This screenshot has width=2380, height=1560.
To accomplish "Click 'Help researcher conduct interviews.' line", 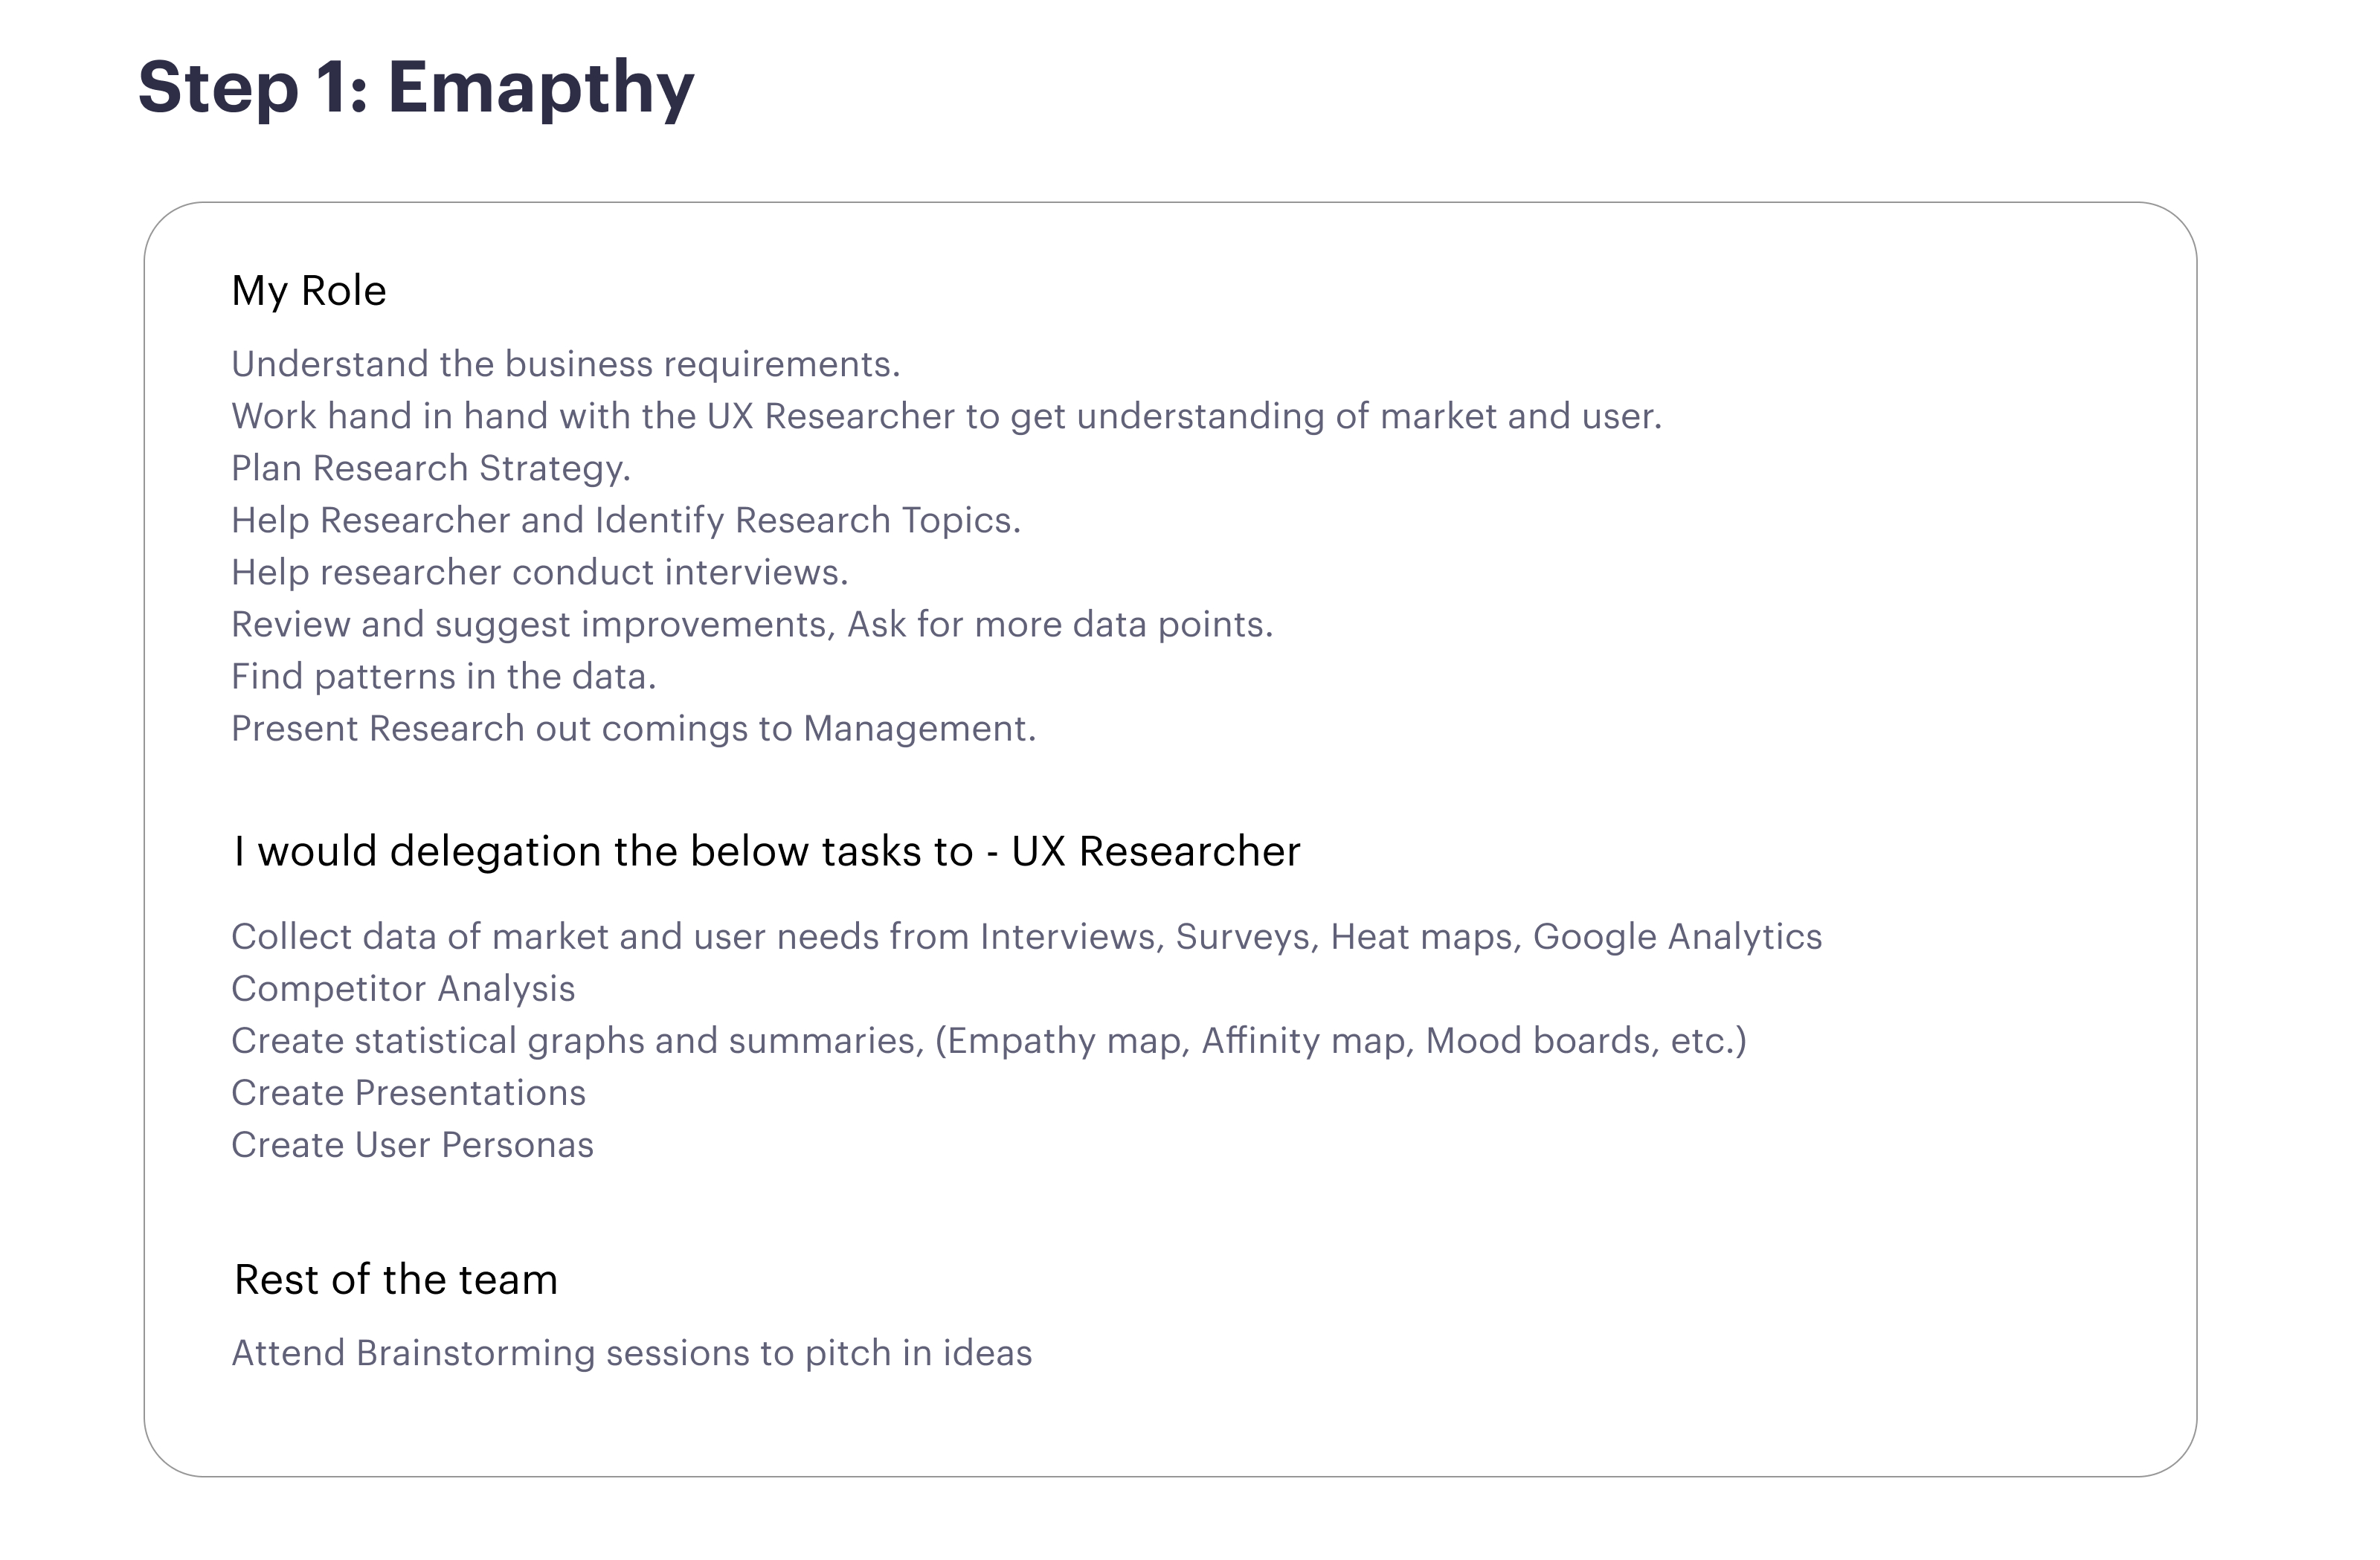I will click(540, 572).
